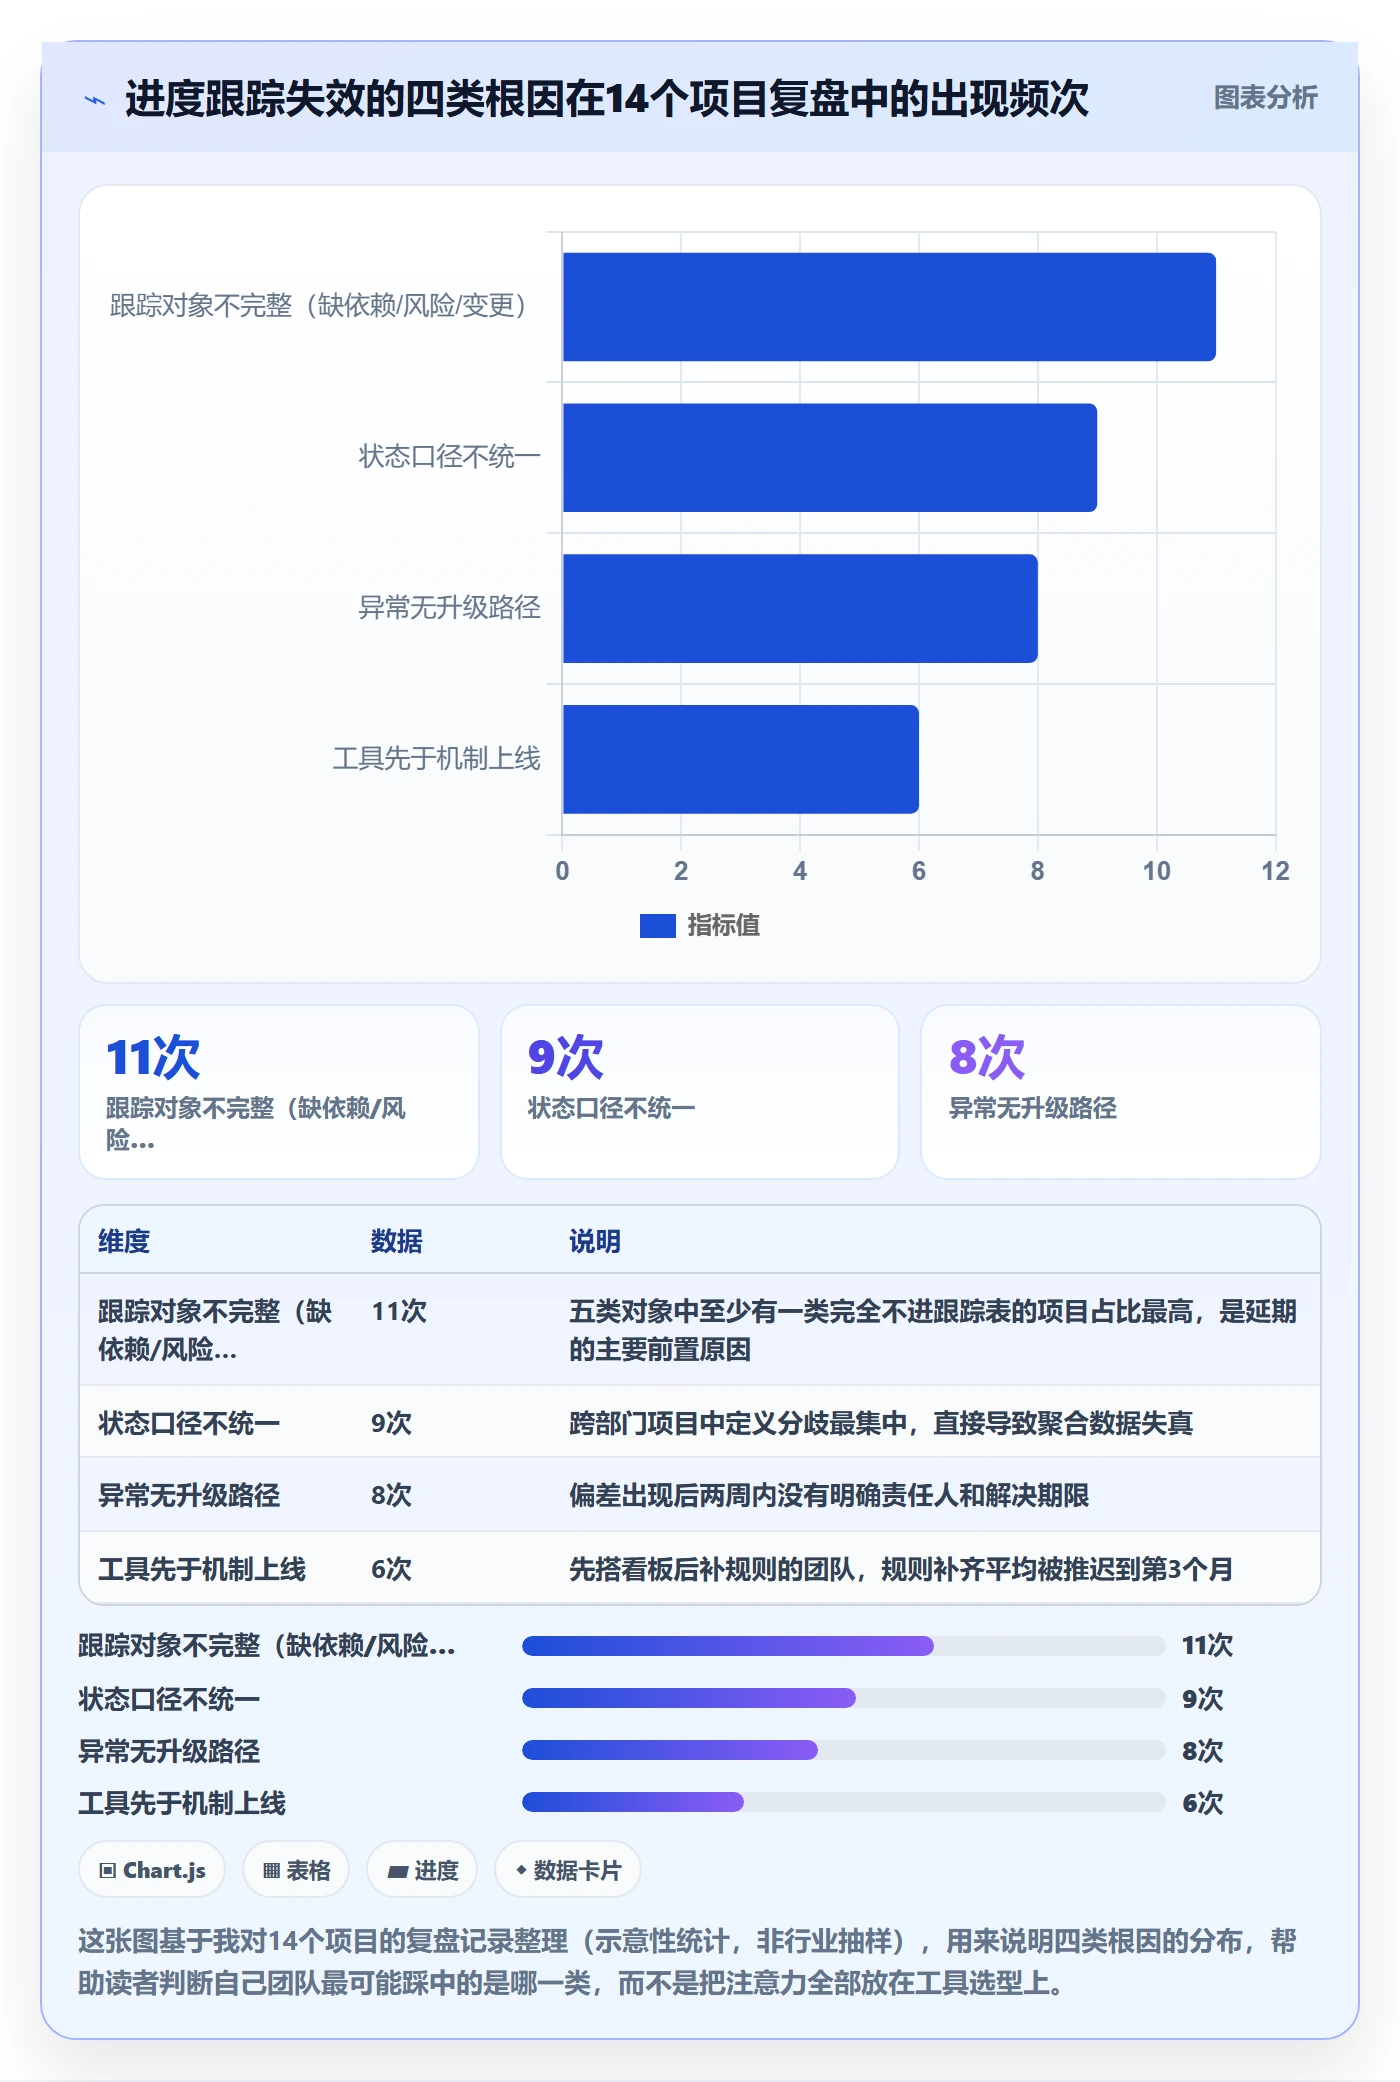This screenshot has width=1400, height=2082.
Task: Click the 异常无升级路径 bar in chart
Action: (800, 608)
